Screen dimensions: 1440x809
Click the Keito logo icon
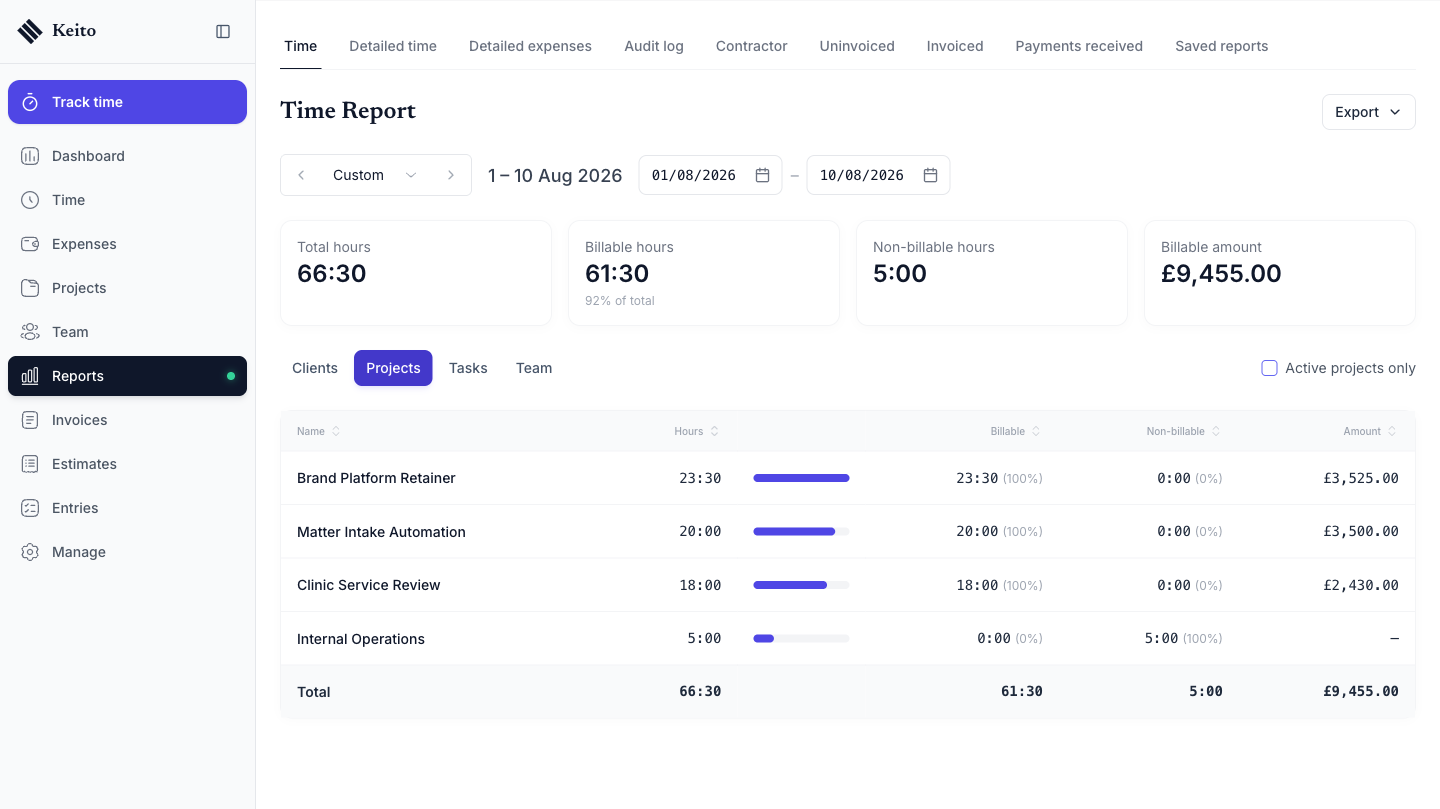(x=31, y=31)
